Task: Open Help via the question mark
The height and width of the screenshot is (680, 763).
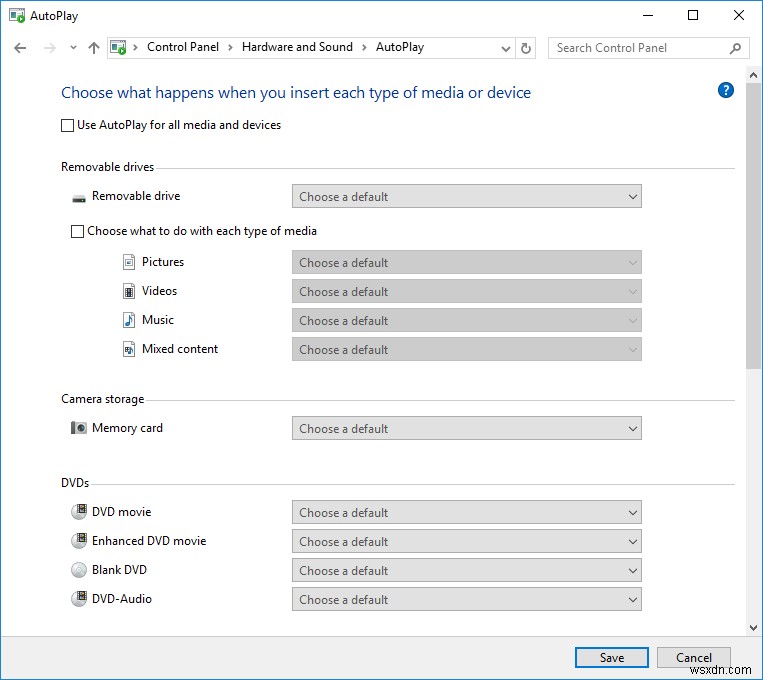Action: pos(726,90)
